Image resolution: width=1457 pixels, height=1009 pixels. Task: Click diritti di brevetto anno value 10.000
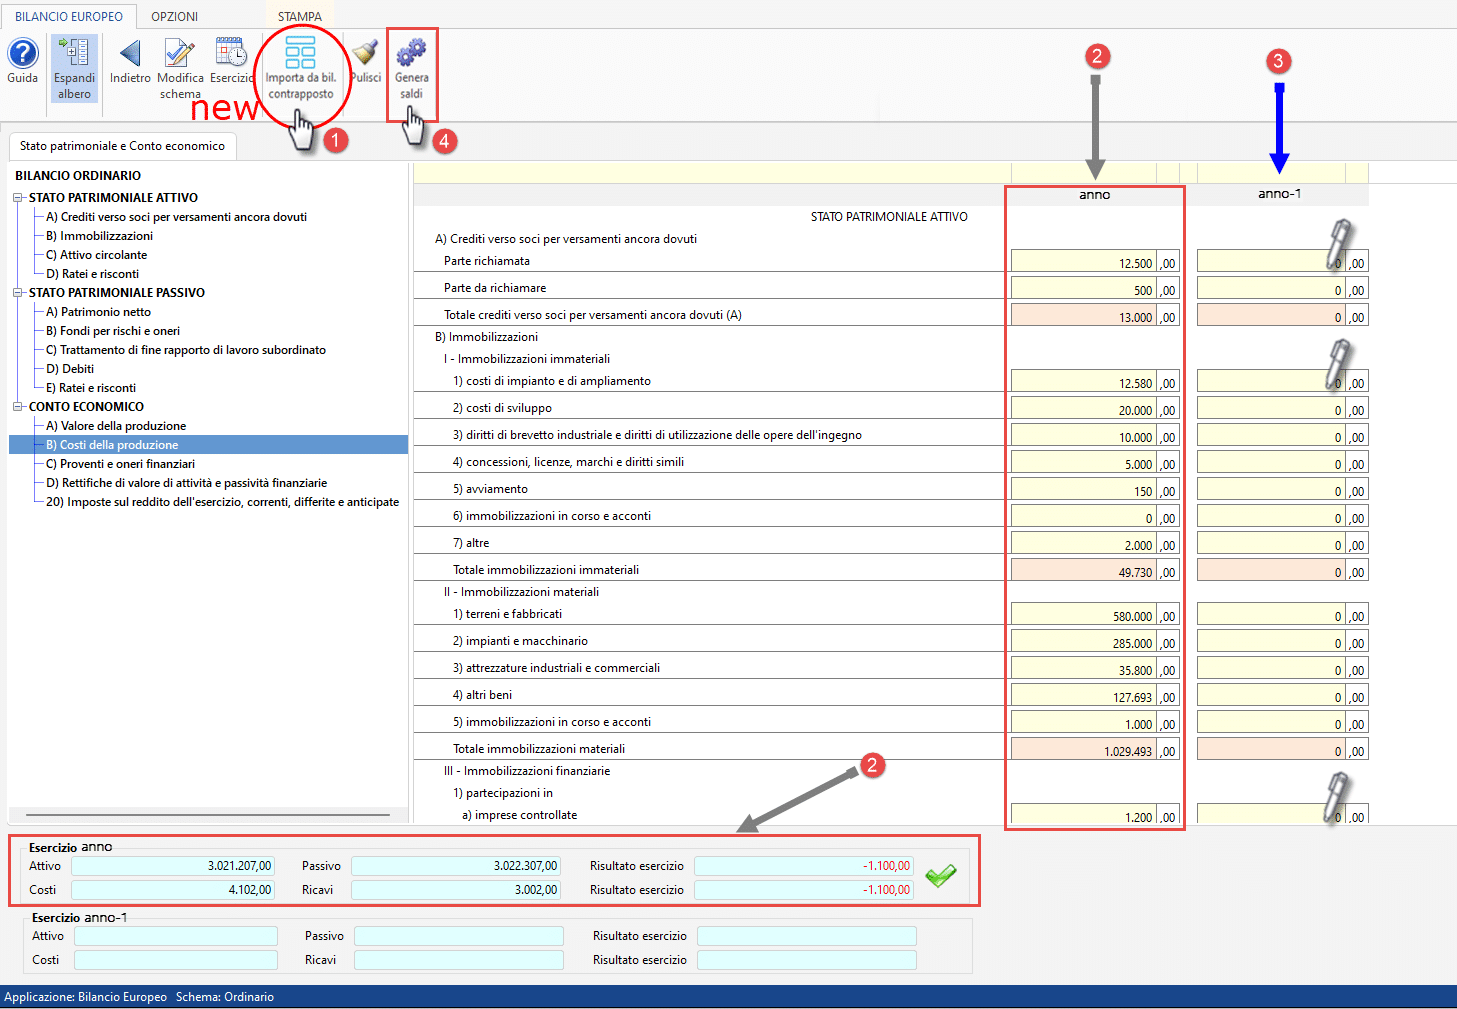(x=1083, y=435)
